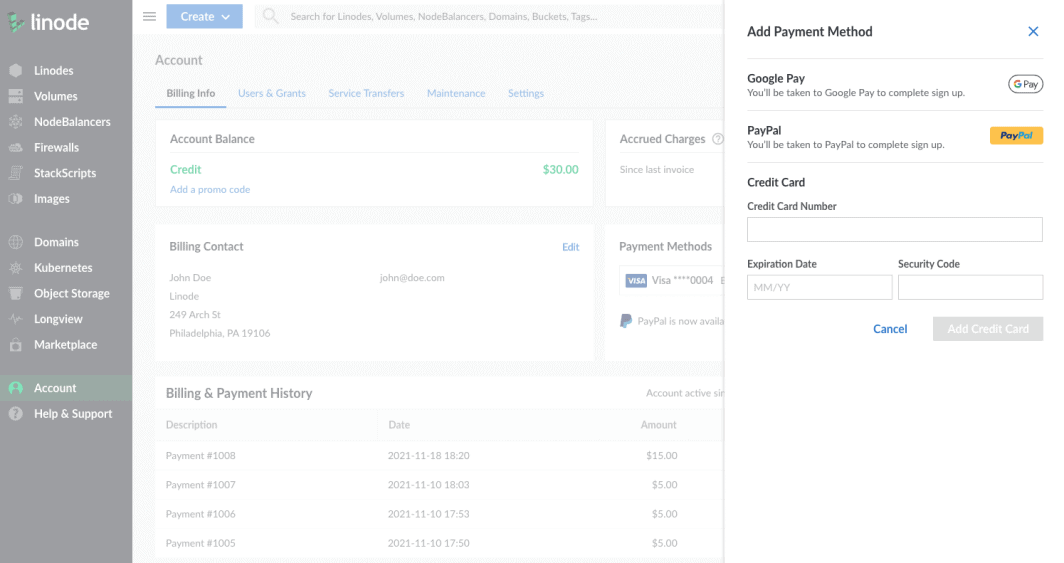This screenshot has width=1064, height=563.
Task: Select the NodeBalancers icon
Action: point(15,122)
